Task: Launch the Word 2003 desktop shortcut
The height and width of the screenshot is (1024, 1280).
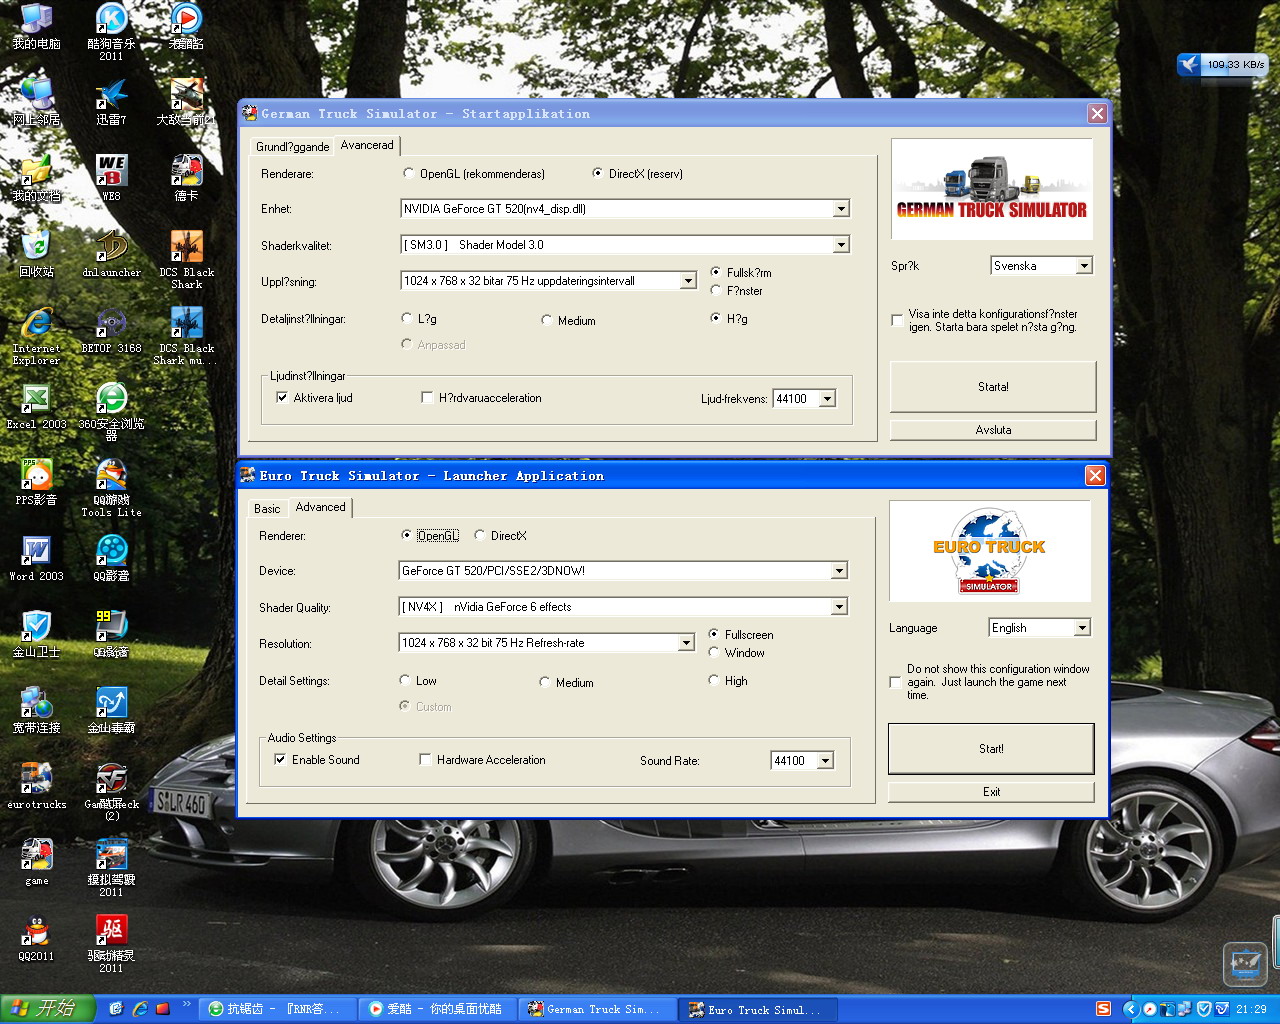Action: click(x=36, y=559)
